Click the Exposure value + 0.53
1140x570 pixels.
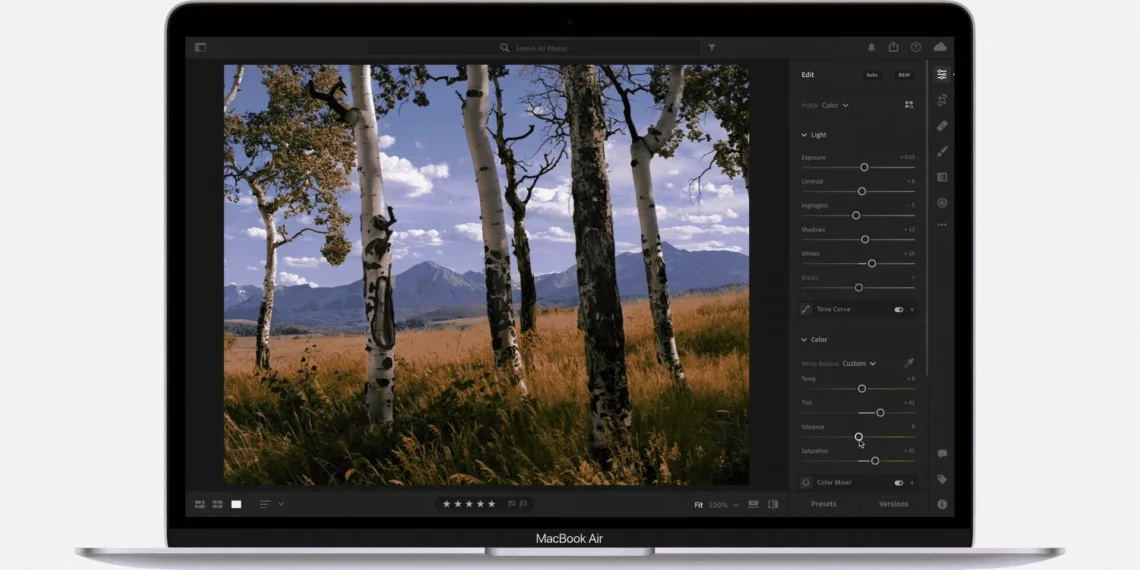907,157
